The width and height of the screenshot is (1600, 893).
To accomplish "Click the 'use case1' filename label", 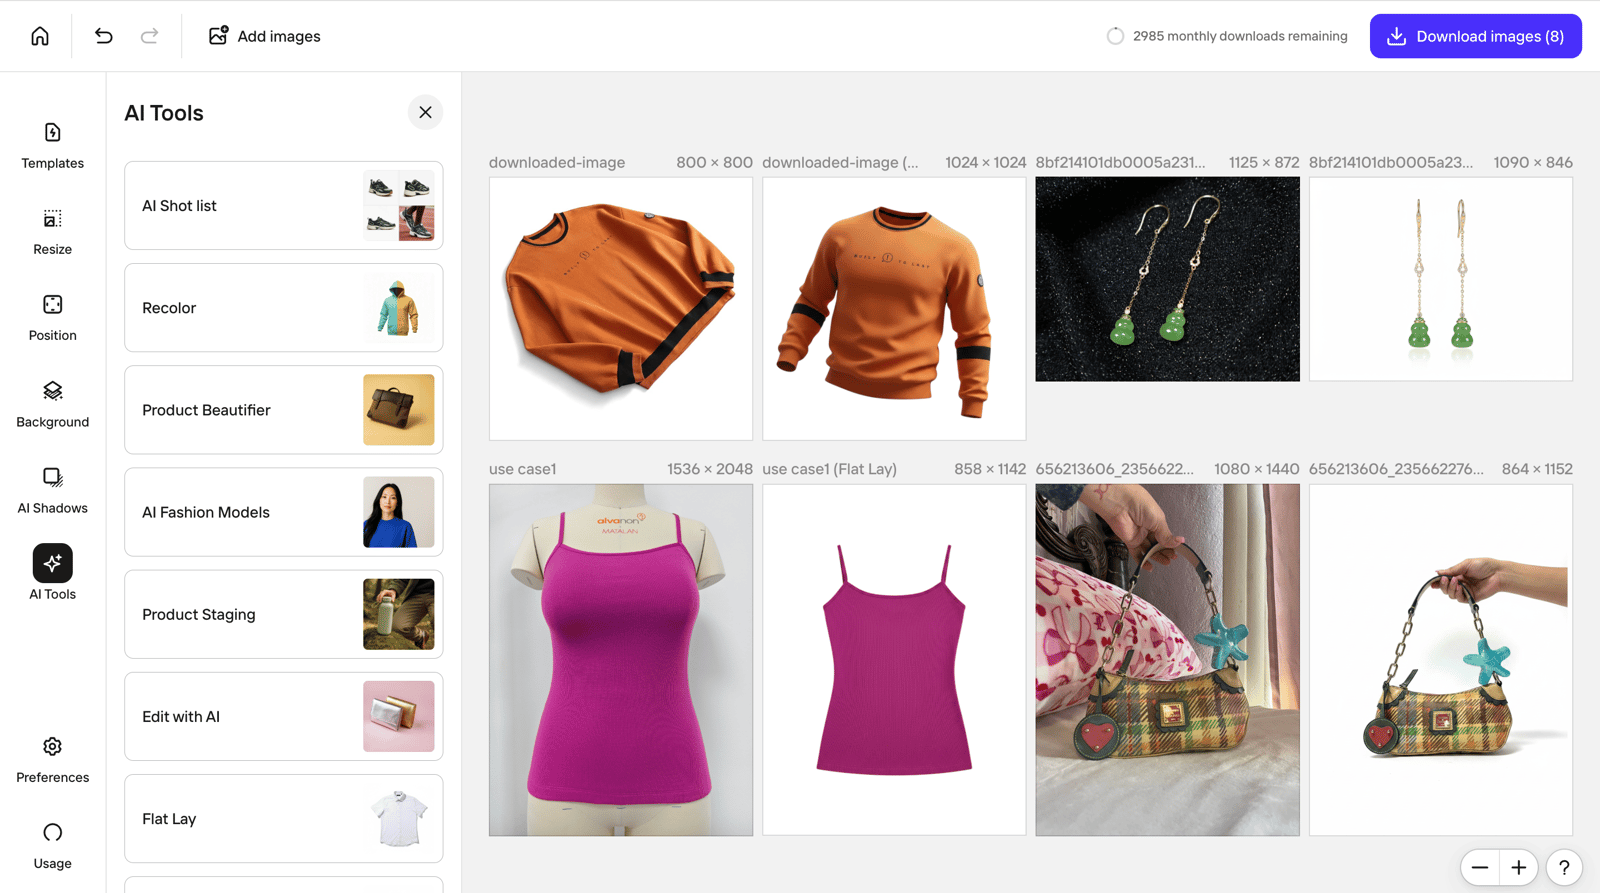I will (522, 469).
